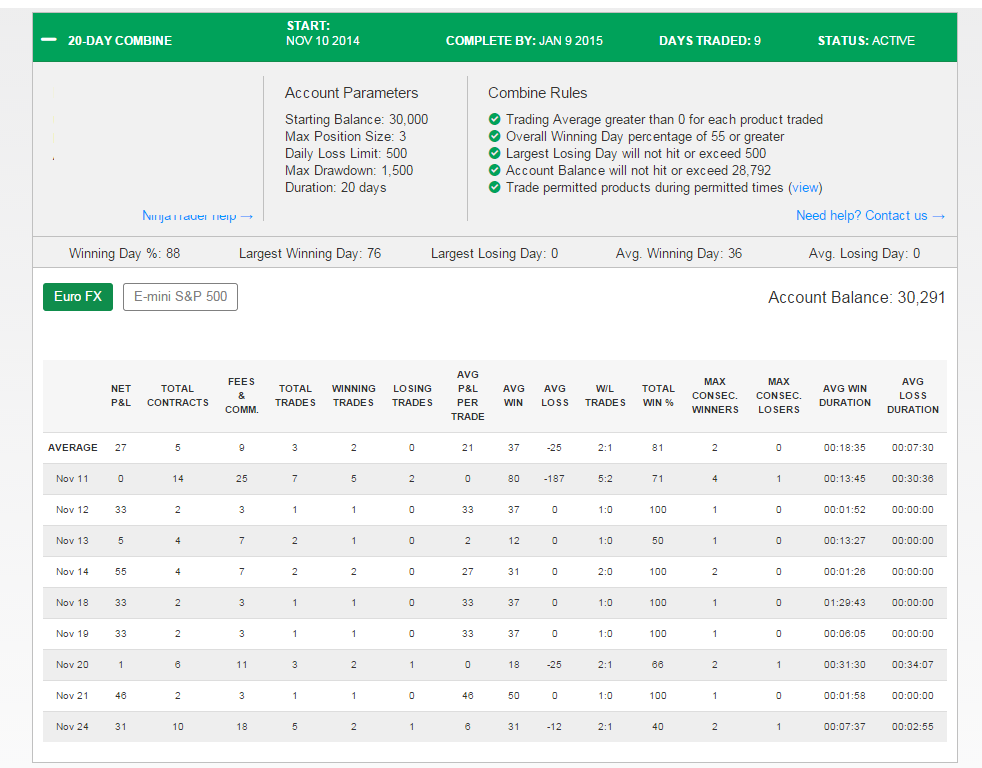Click the 01:29:43 win duration for Nov 18
Viewport: 982px width, 768px height.
(844, 603)
